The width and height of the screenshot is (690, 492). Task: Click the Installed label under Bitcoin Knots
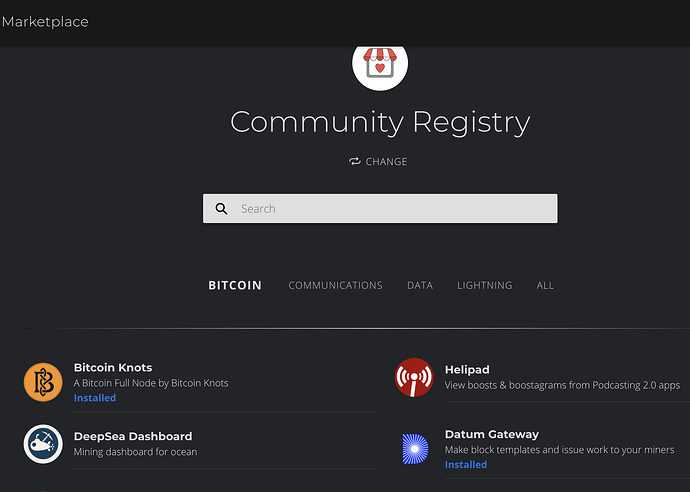(95, 398)
